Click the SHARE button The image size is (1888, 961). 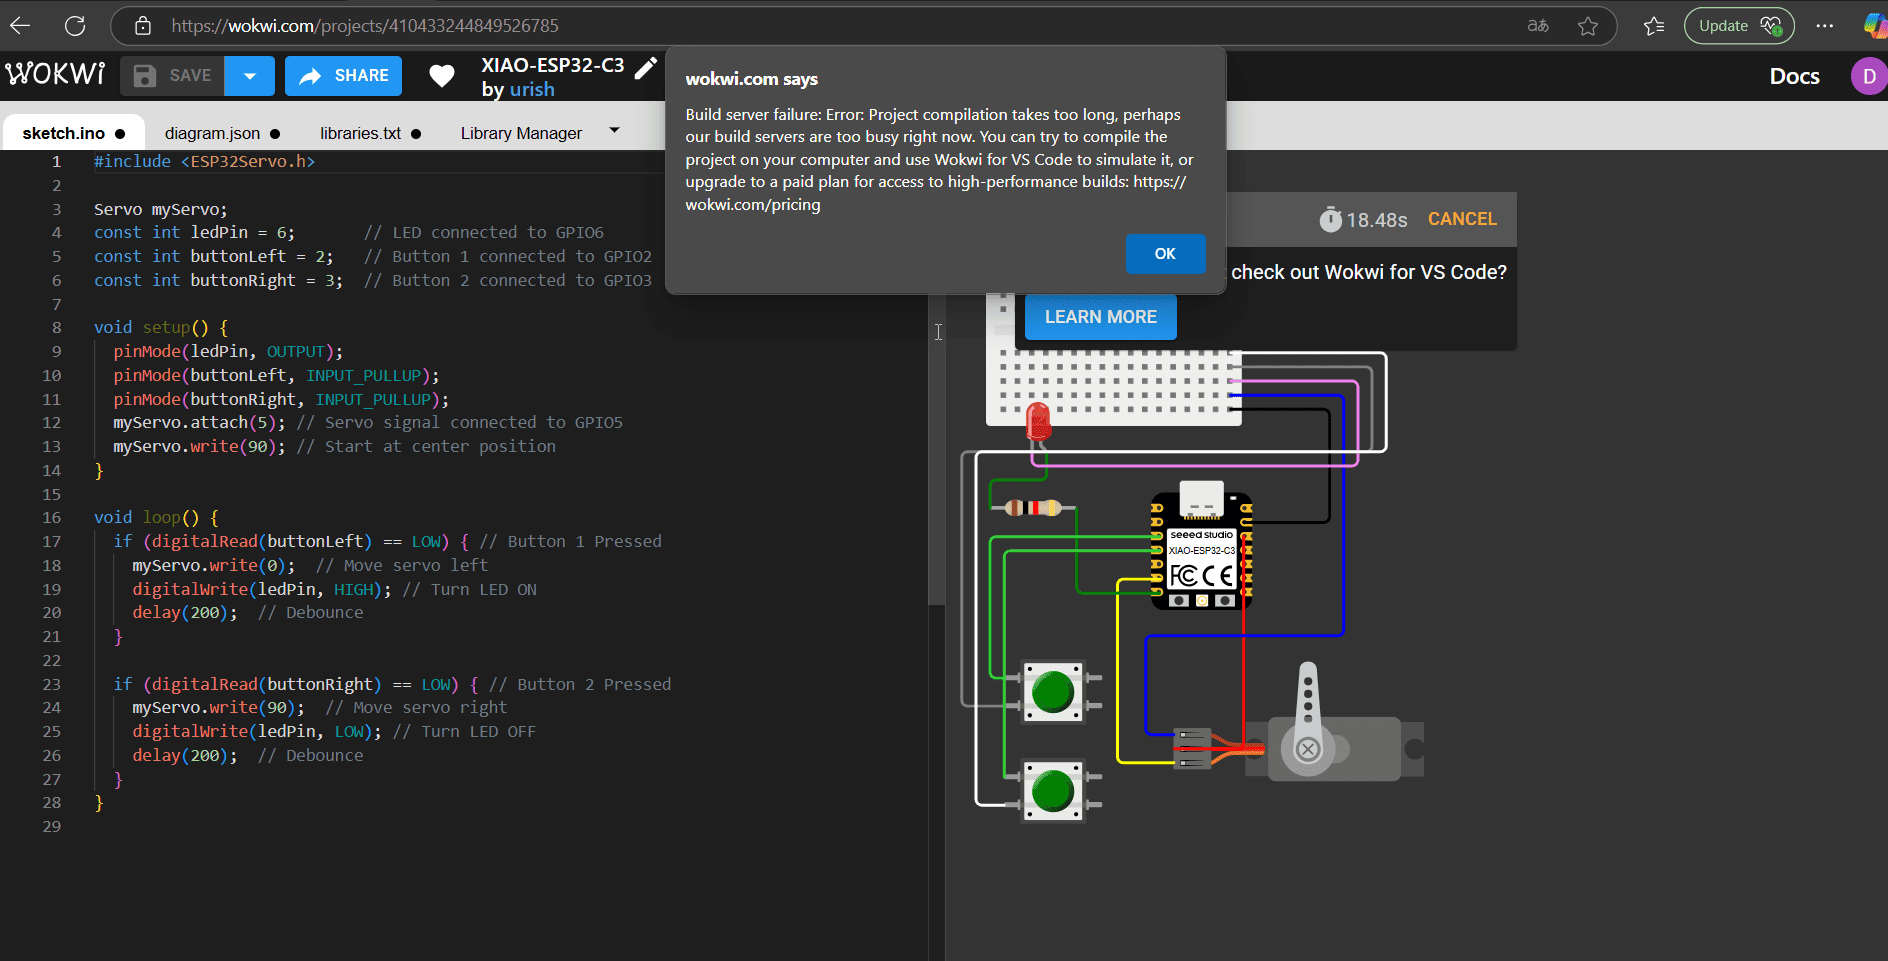pyautogui.click(x=343, y=76)
